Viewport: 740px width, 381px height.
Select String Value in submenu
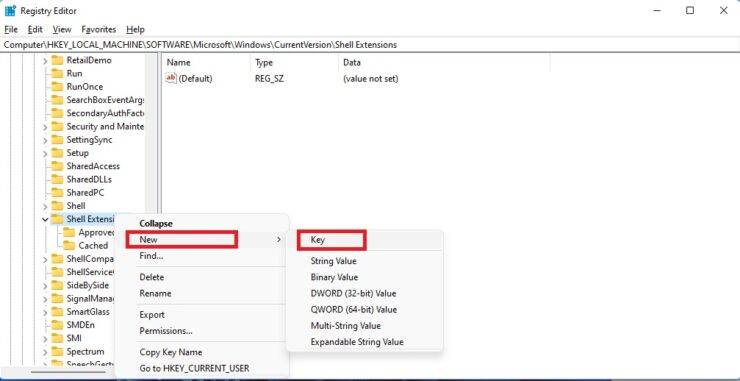click(333, 261)
